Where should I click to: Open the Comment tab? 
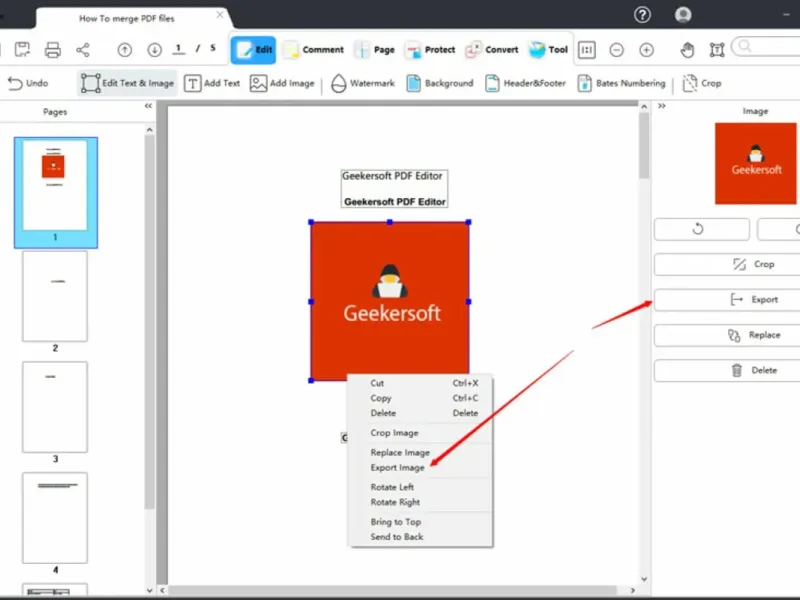(314, 49)
